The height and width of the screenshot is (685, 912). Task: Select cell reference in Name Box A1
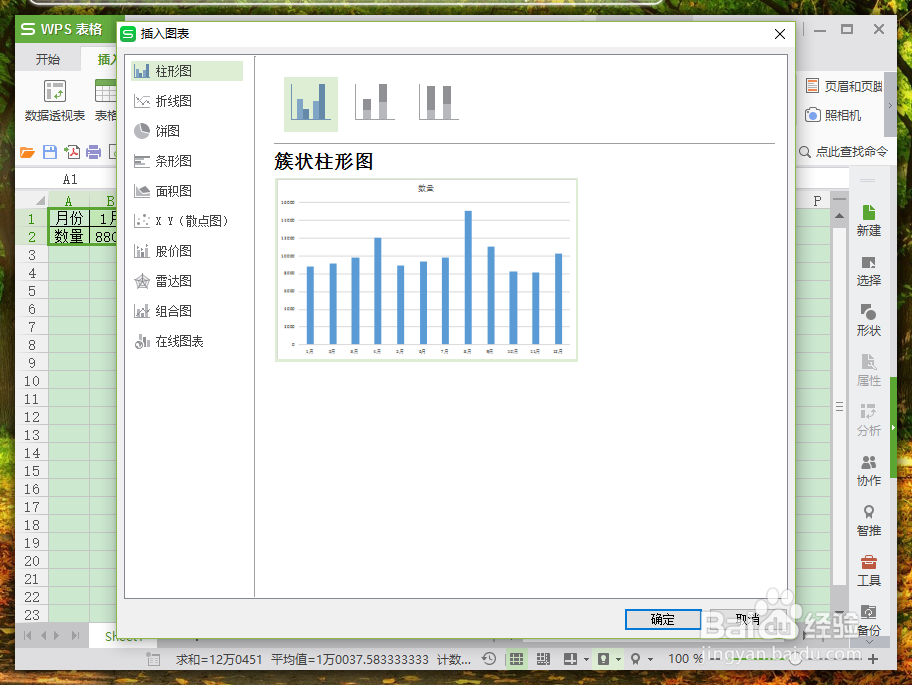coord(69,179)
